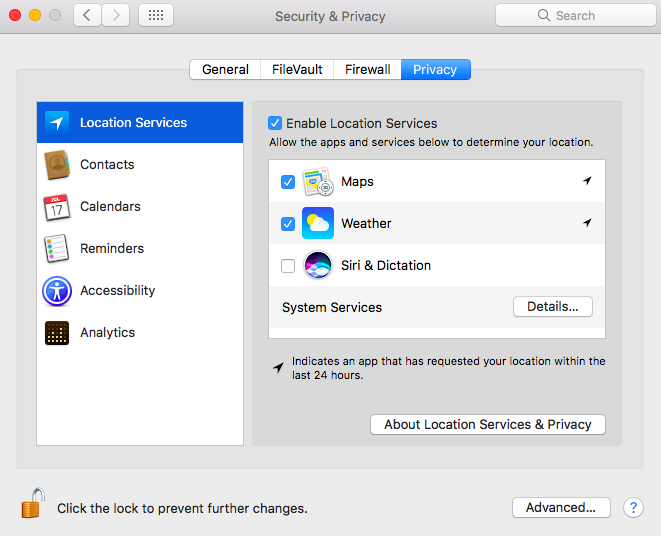Viewport: 661px width, 536px height.
Task: Click the Weather row label
Action: [366, 224]
